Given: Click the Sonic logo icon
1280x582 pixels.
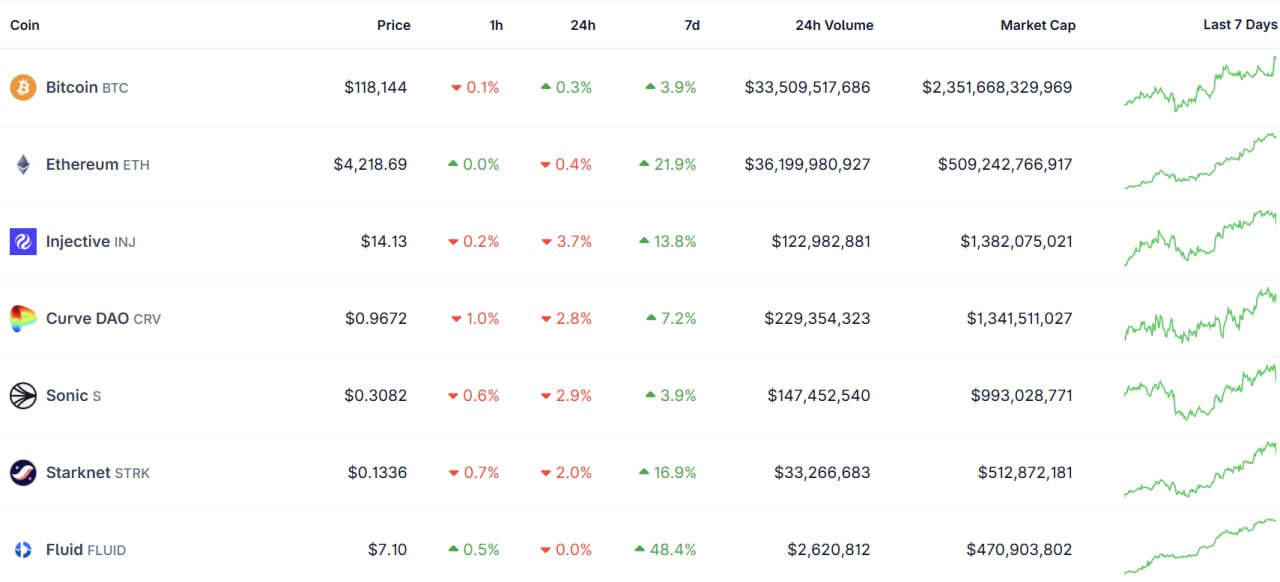Looking at the screenshot, I should click(x=23, y=396).
